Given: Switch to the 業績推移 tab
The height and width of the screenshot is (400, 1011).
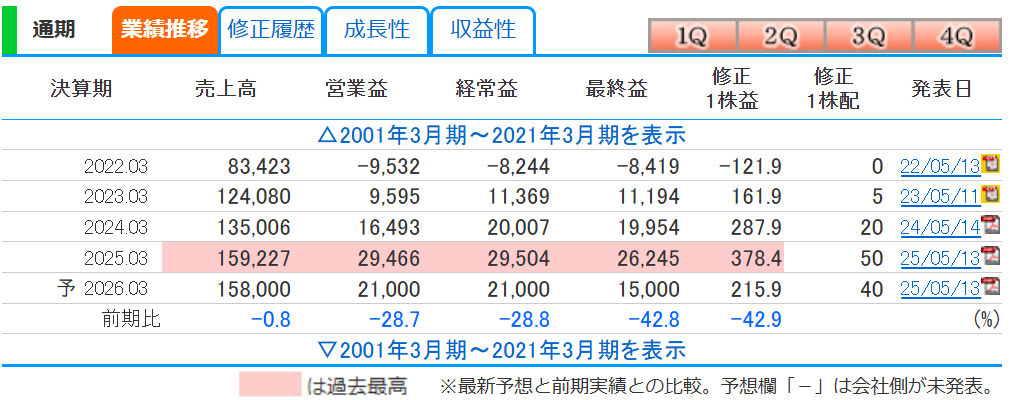Looking at the screenshot, I should 164,29.
